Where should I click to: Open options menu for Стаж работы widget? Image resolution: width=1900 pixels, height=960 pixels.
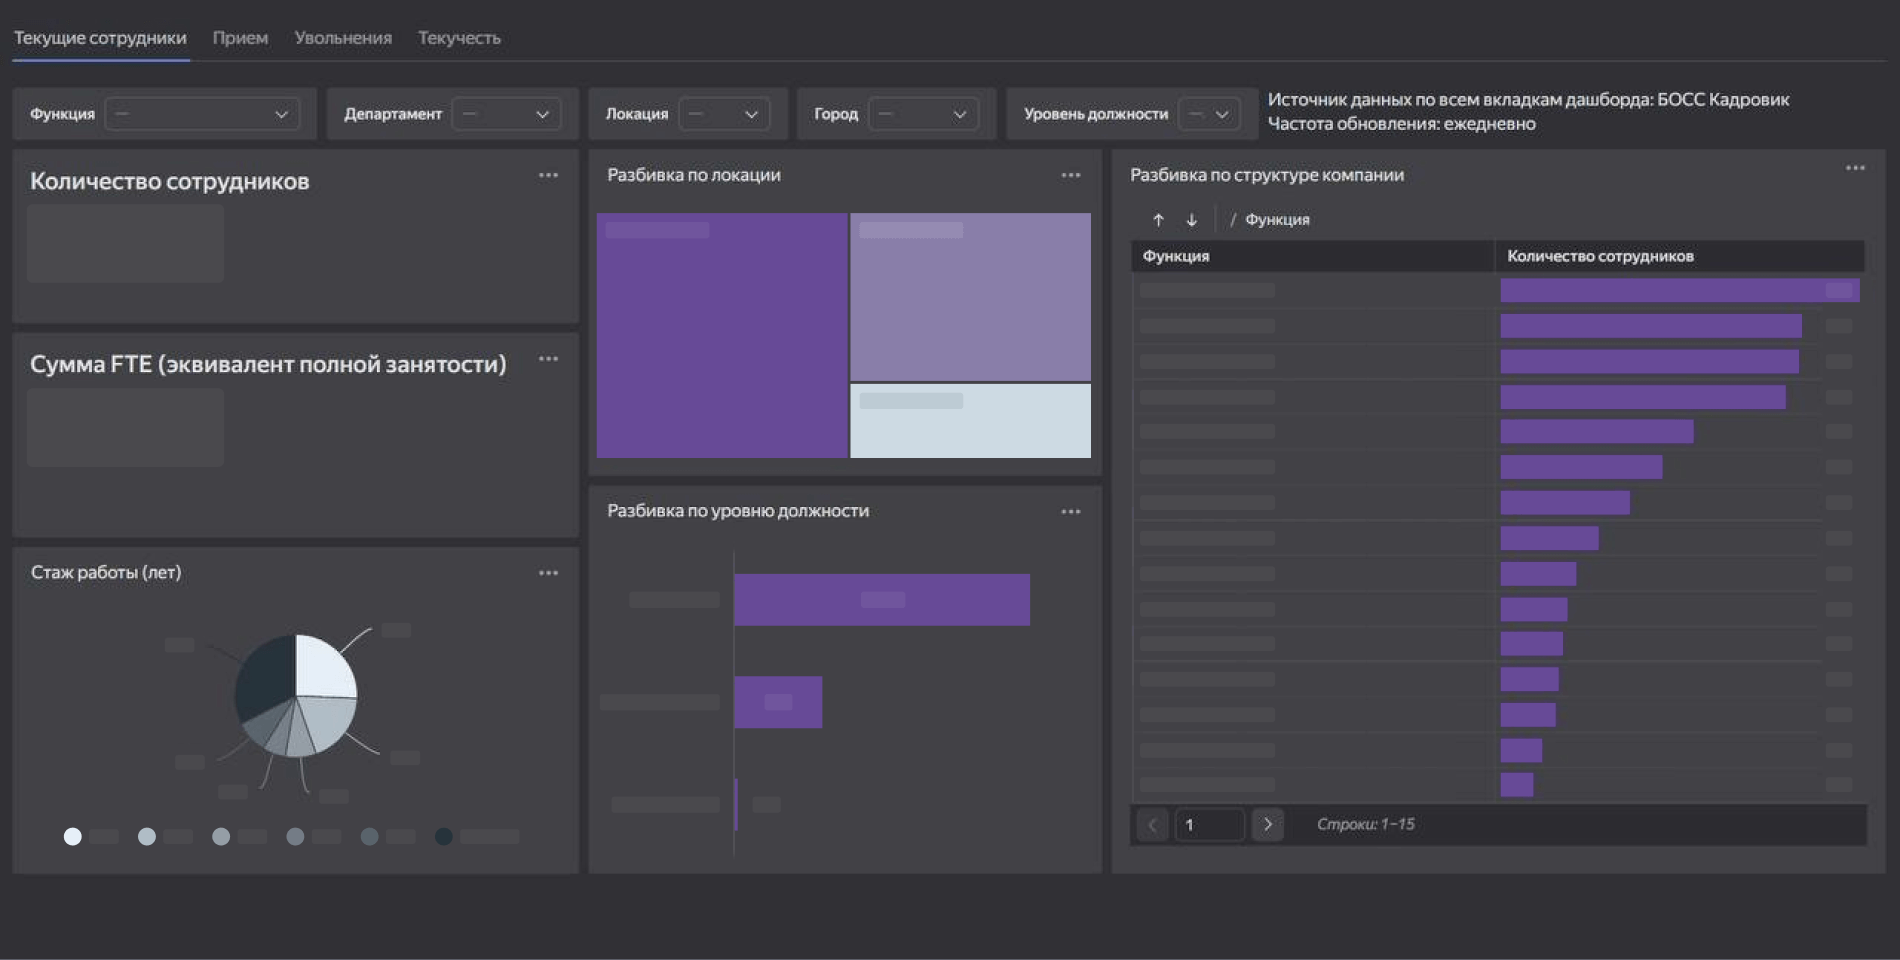[x=548, y=573]
